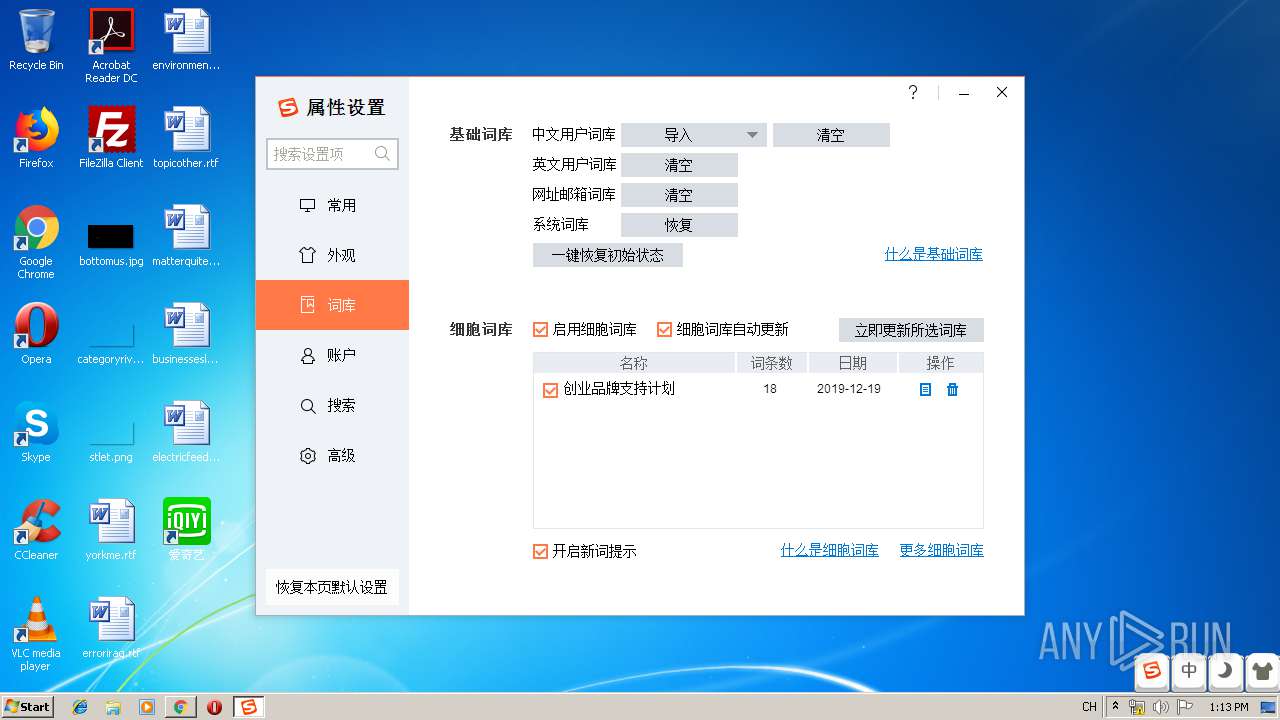Toggle 细胞词库自动更新 checkbox
This screenshot has width=1280, height=720.
pyautogui.click(x=664, y=330)
